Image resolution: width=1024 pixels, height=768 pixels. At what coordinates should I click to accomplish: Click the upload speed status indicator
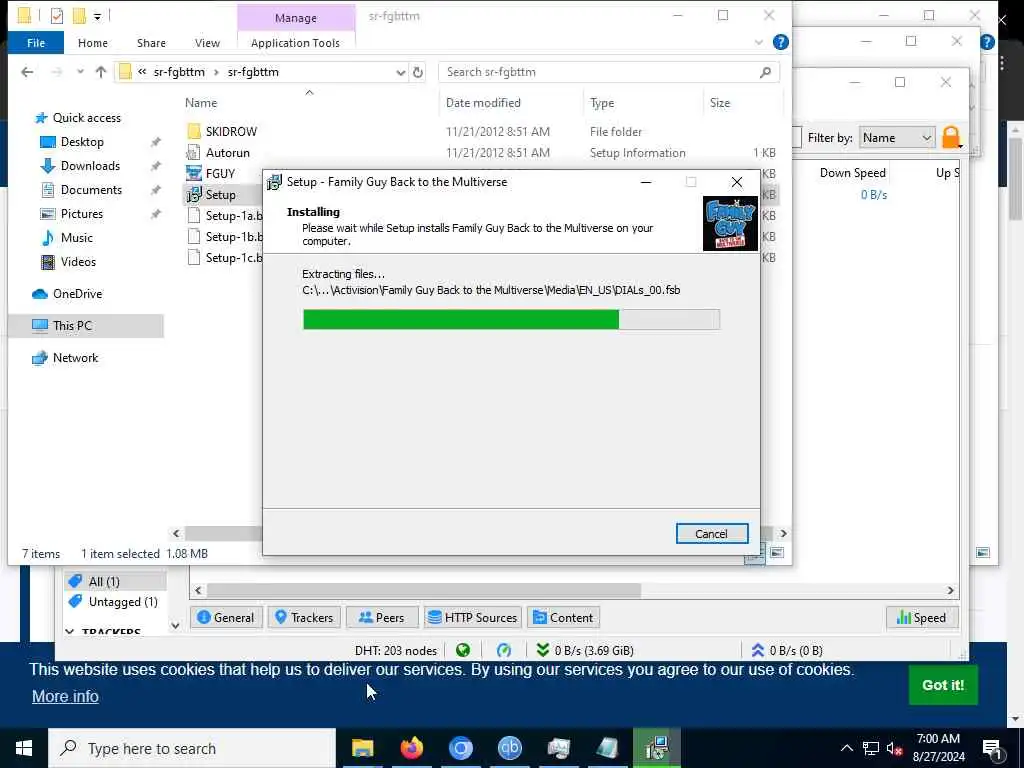tap(787, 650)
